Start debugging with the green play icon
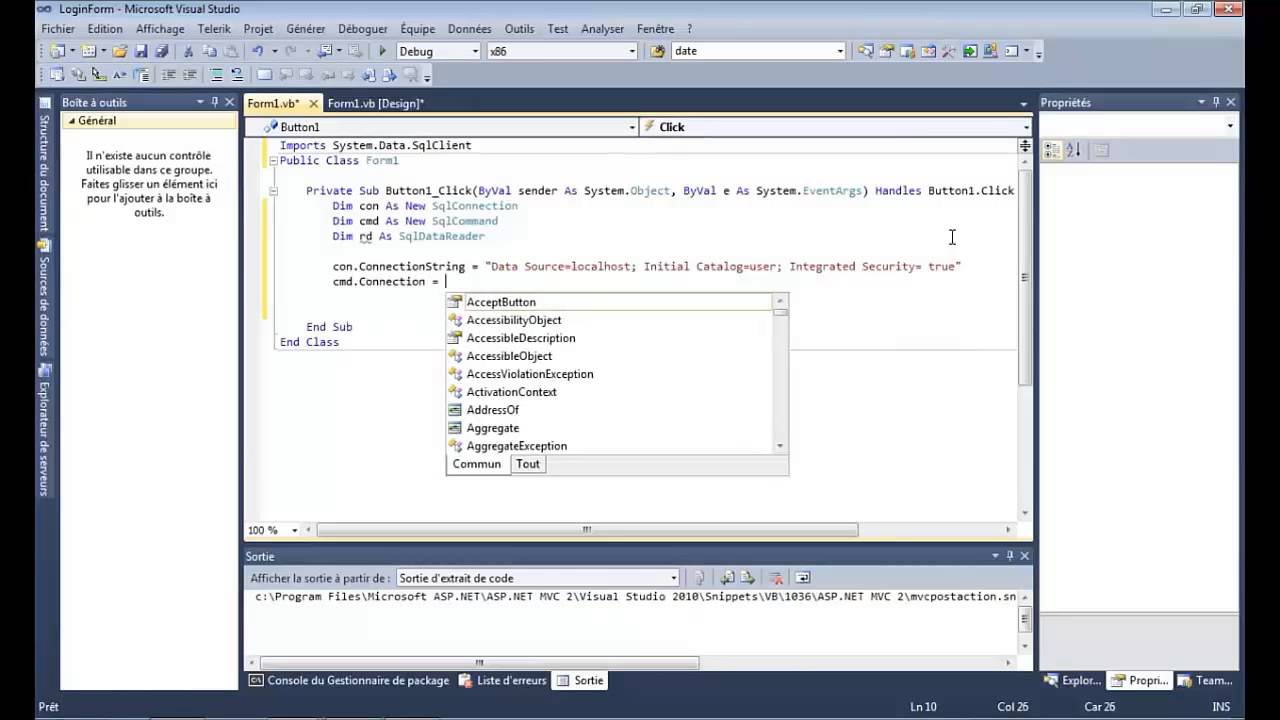 [x=383, y=51]
